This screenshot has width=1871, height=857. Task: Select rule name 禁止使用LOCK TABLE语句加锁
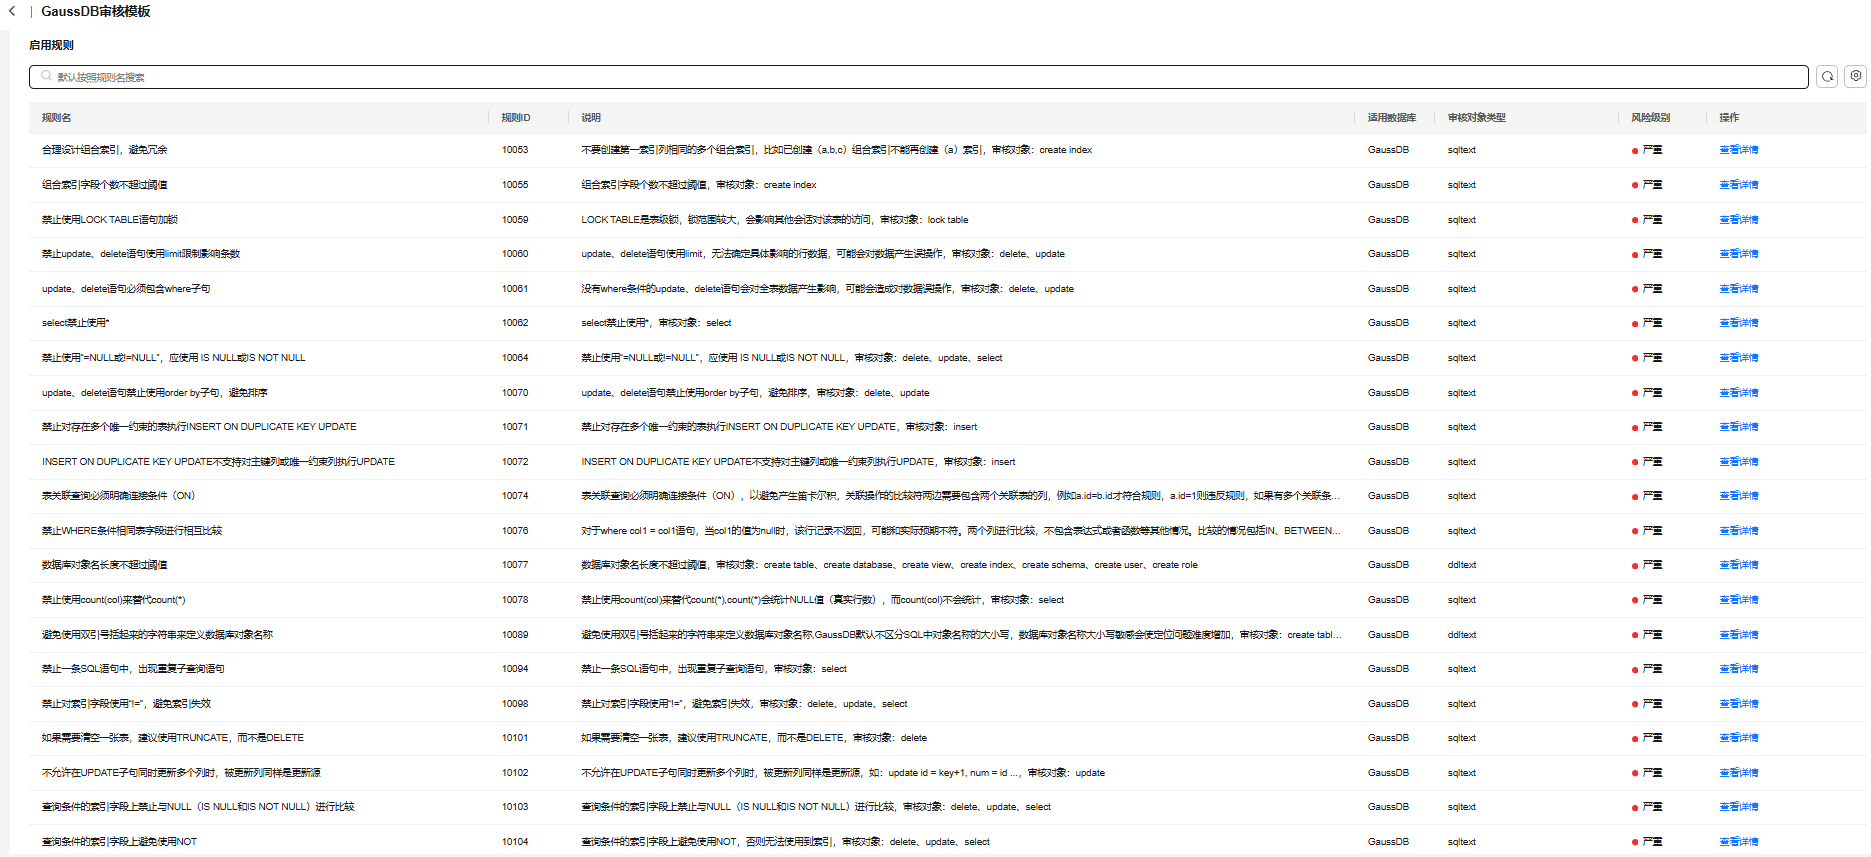point(110,220)
